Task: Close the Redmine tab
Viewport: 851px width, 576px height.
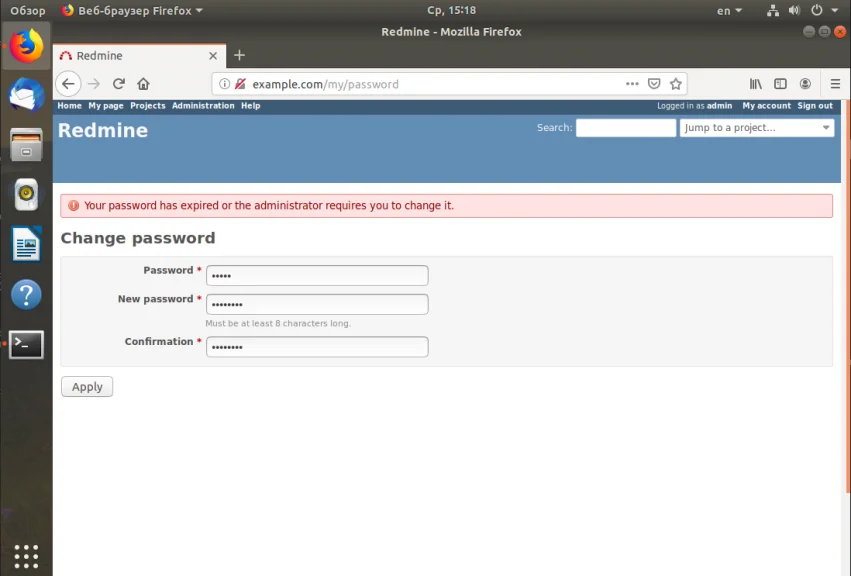Action: click(x=213, y=55)
